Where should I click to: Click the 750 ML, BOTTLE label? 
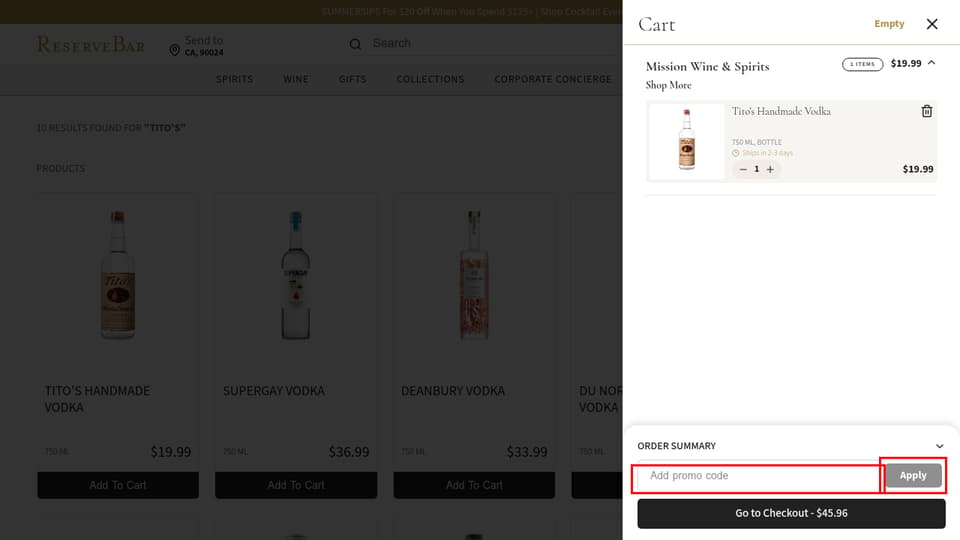pos(757,142)
